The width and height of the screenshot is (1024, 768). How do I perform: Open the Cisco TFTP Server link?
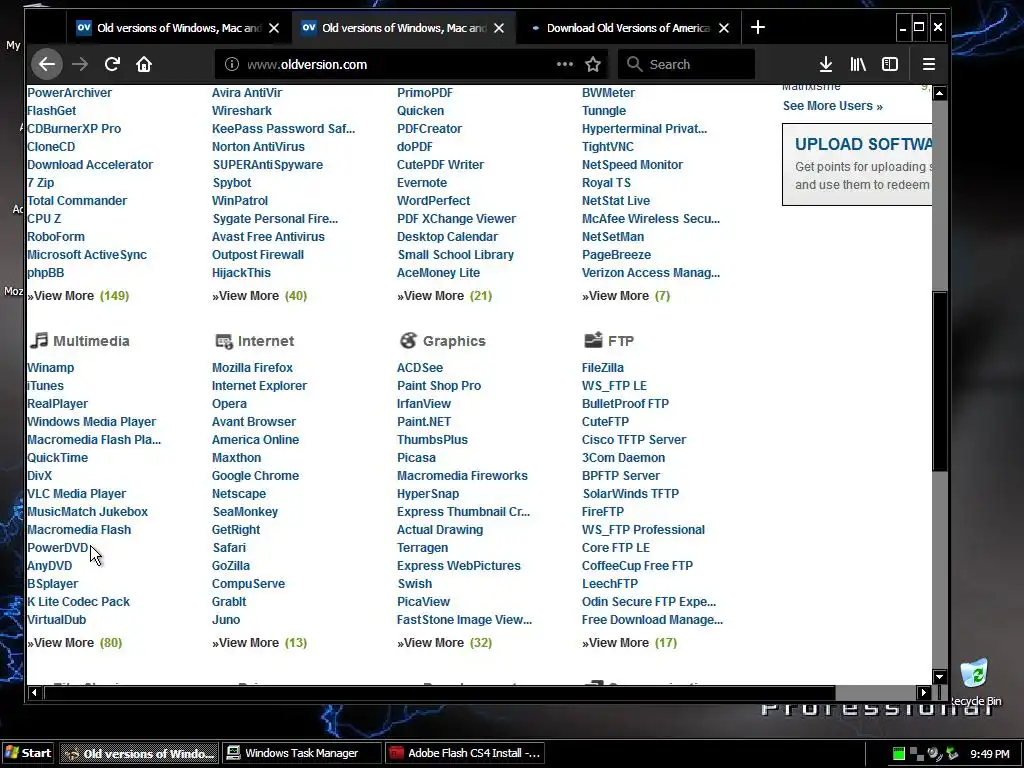(633, 440)
